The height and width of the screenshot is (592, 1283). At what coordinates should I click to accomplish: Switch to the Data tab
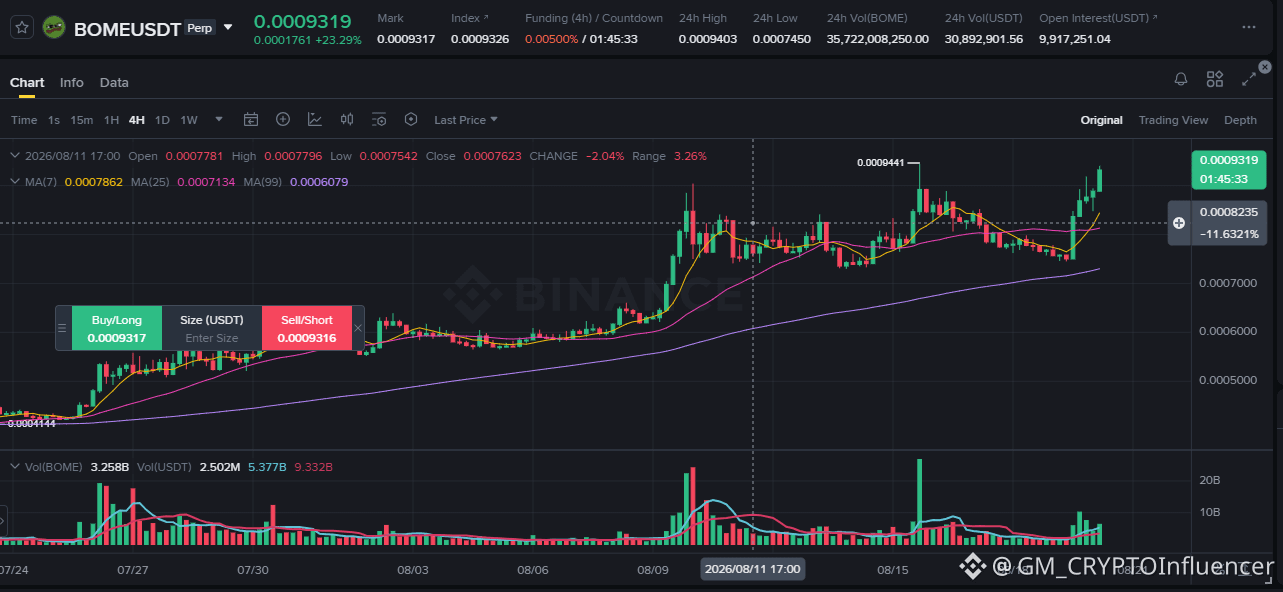point(114,82)
